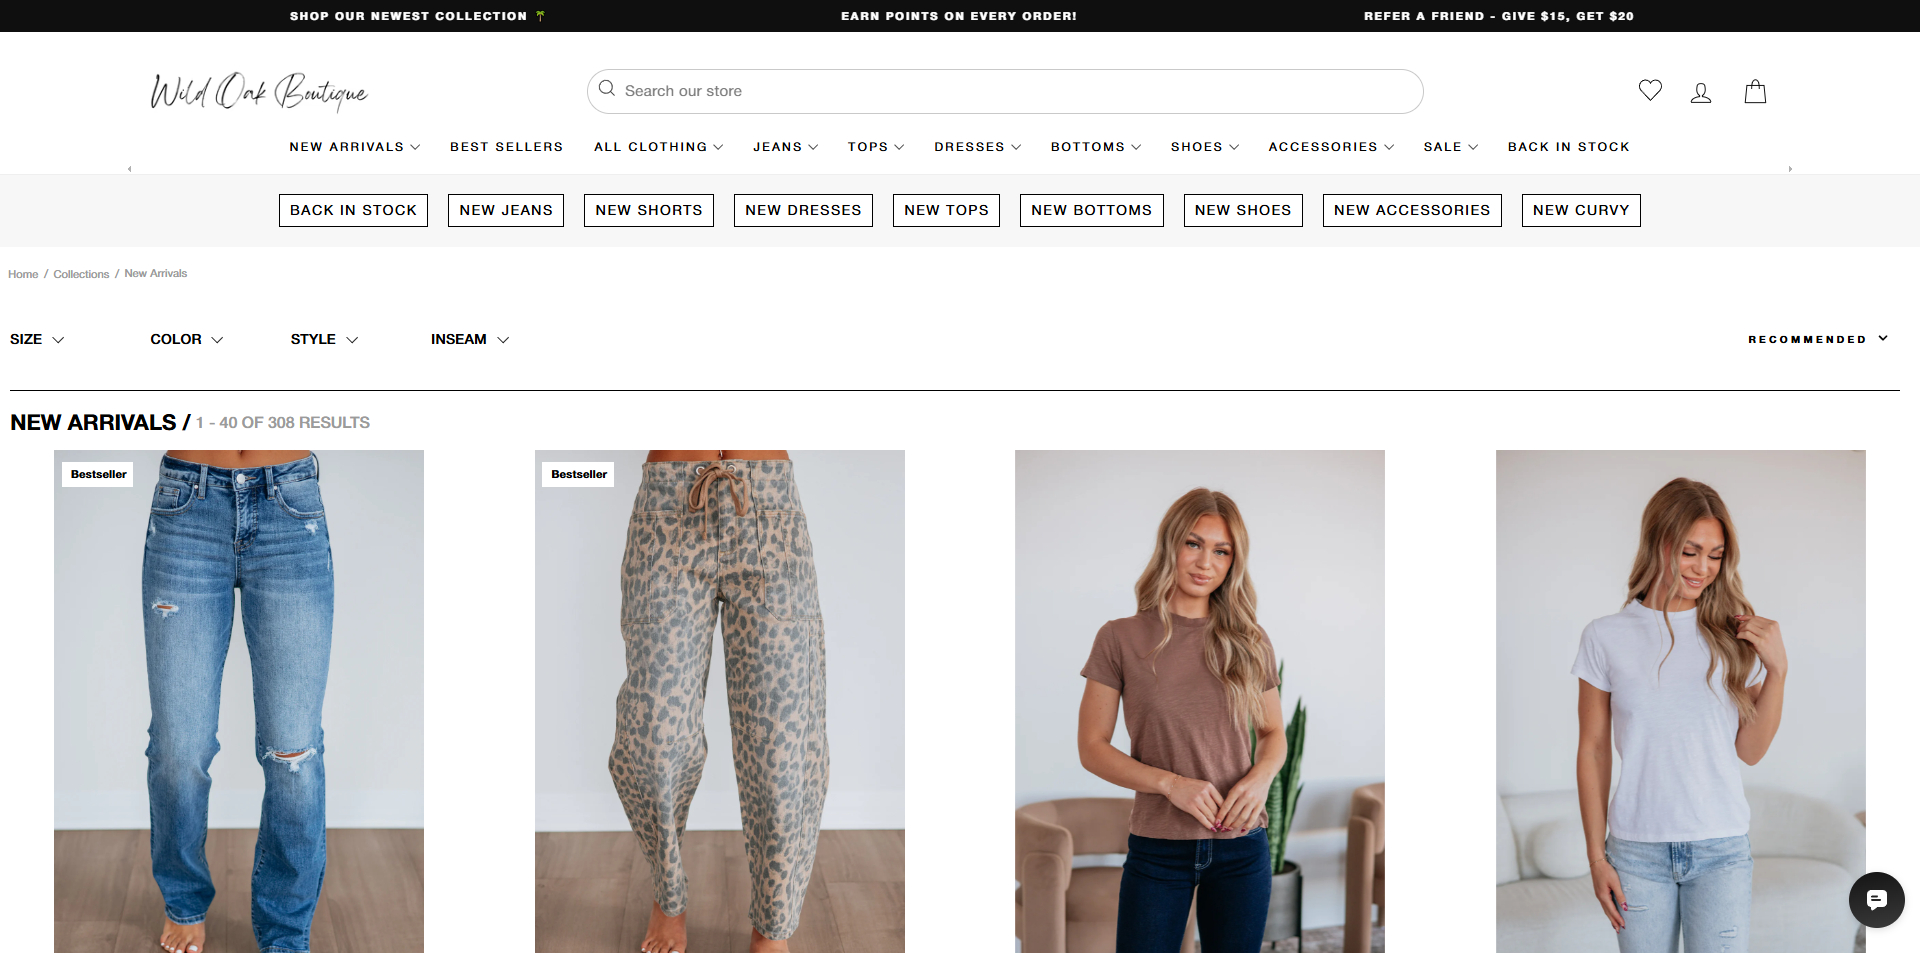Open the wishlist heart icon
Viewport: 1920px width, 953px height.
click(1650, 91)
